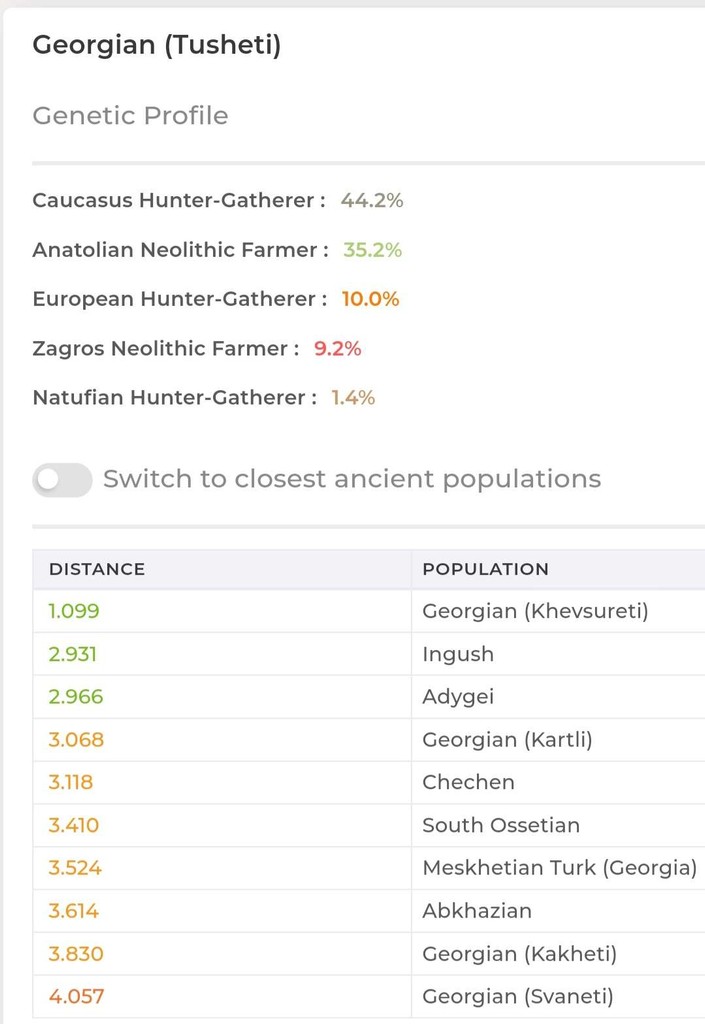Open Georgian (Kakheti) population row

coord(519,954)
